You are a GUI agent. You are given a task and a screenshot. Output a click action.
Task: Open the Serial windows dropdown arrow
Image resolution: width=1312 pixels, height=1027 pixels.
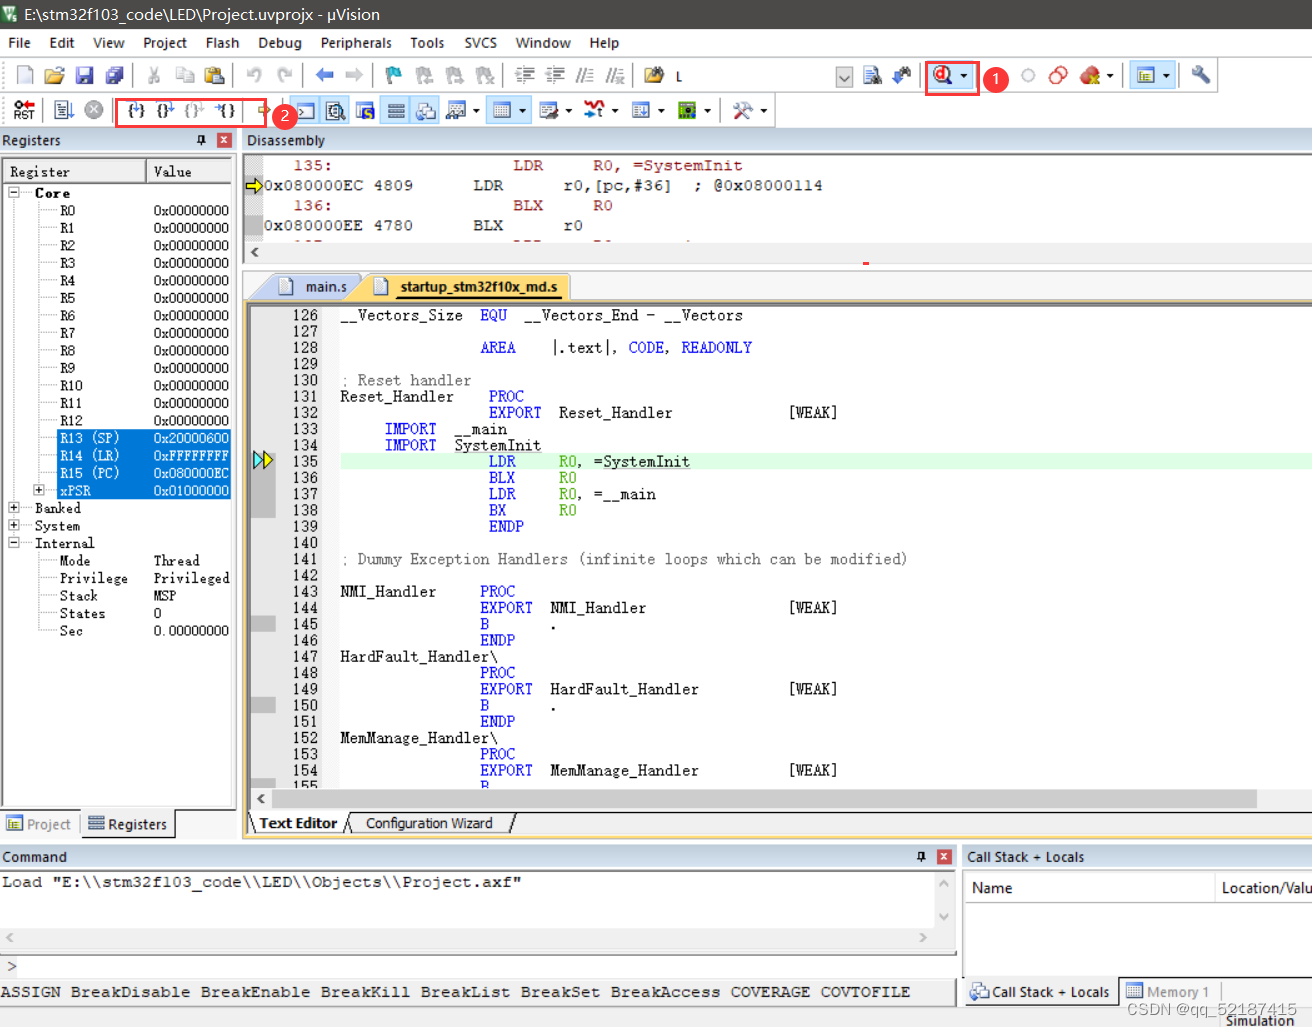tap(569, 110)
